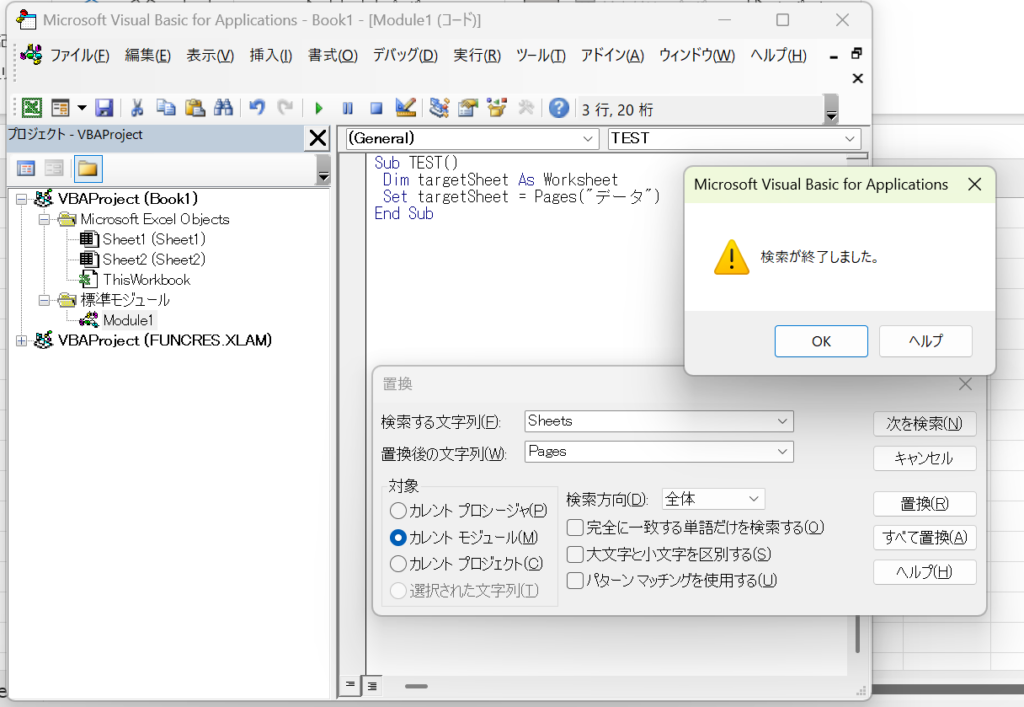Open the Object Browser toolbar icon
The image size is (1024, 707).
(497, 108)
